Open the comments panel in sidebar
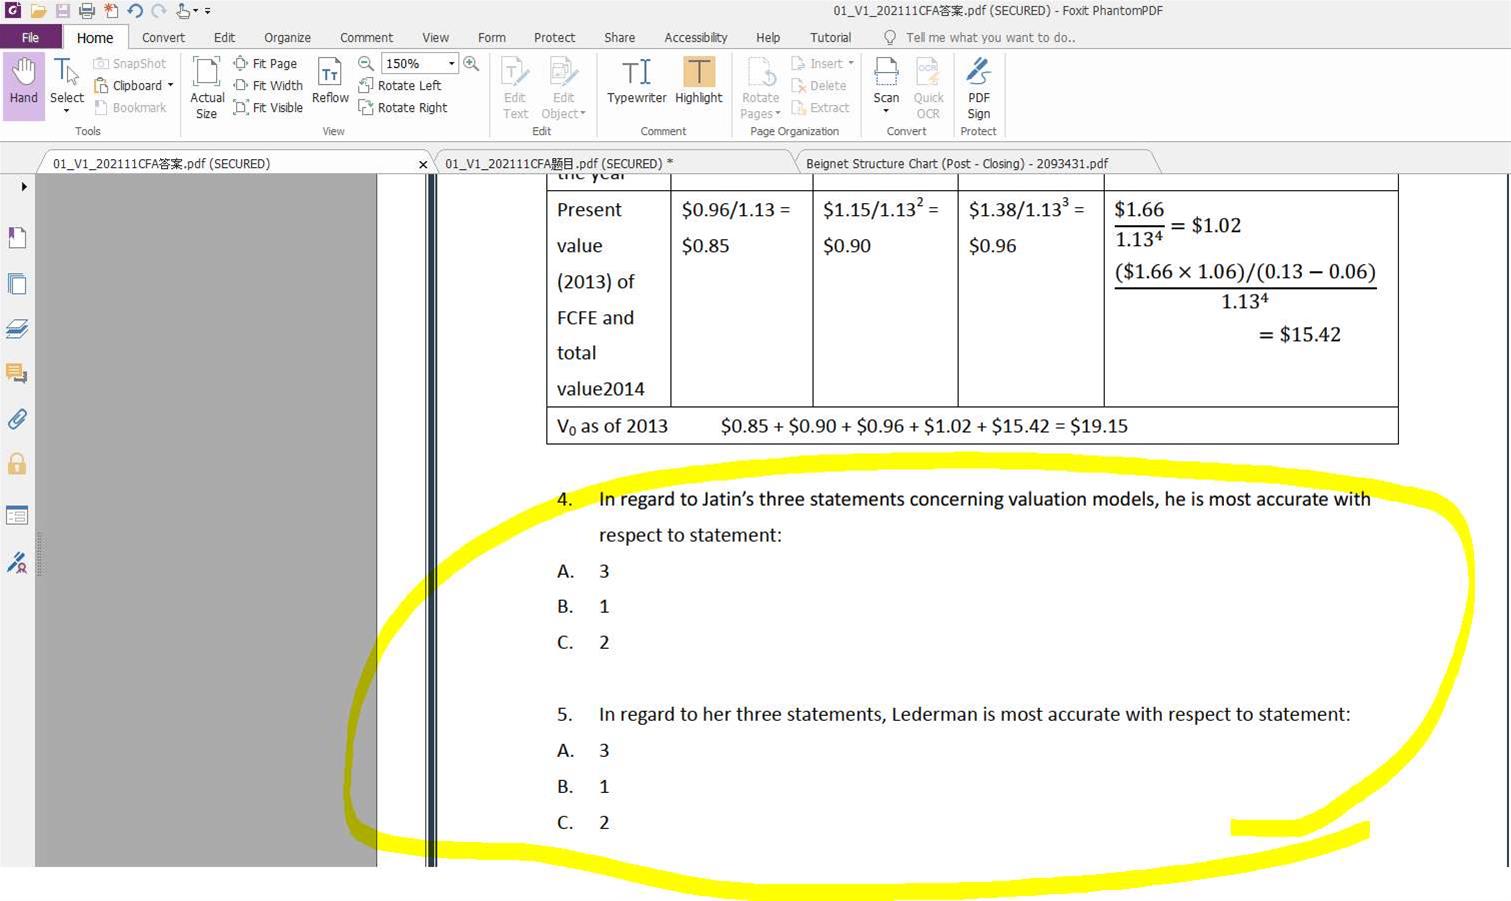Image resolution: width=1511 pixels, height=901 pixels. (x=17, y=373)
